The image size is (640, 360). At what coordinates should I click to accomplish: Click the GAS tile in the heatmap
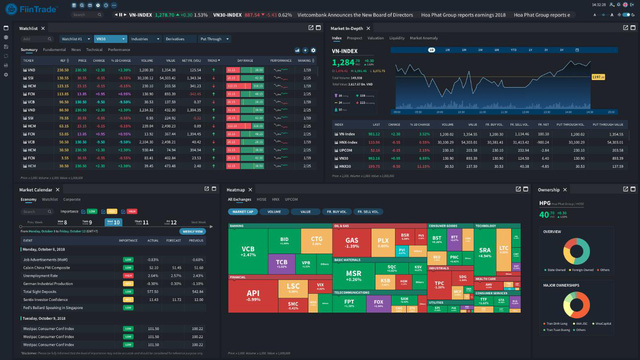(x=352, y=242)
